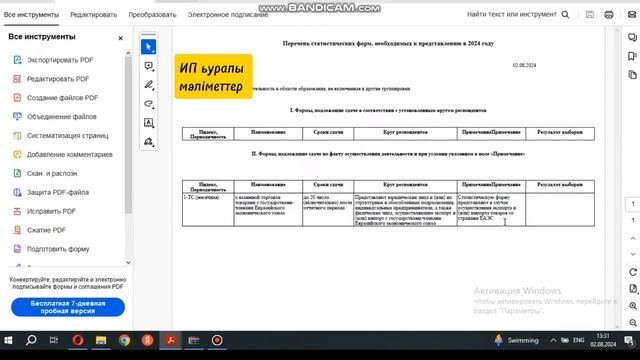This screenshot has height=360, width=640.
Task: Click the save file icon
Action: [x=590, y=15]
